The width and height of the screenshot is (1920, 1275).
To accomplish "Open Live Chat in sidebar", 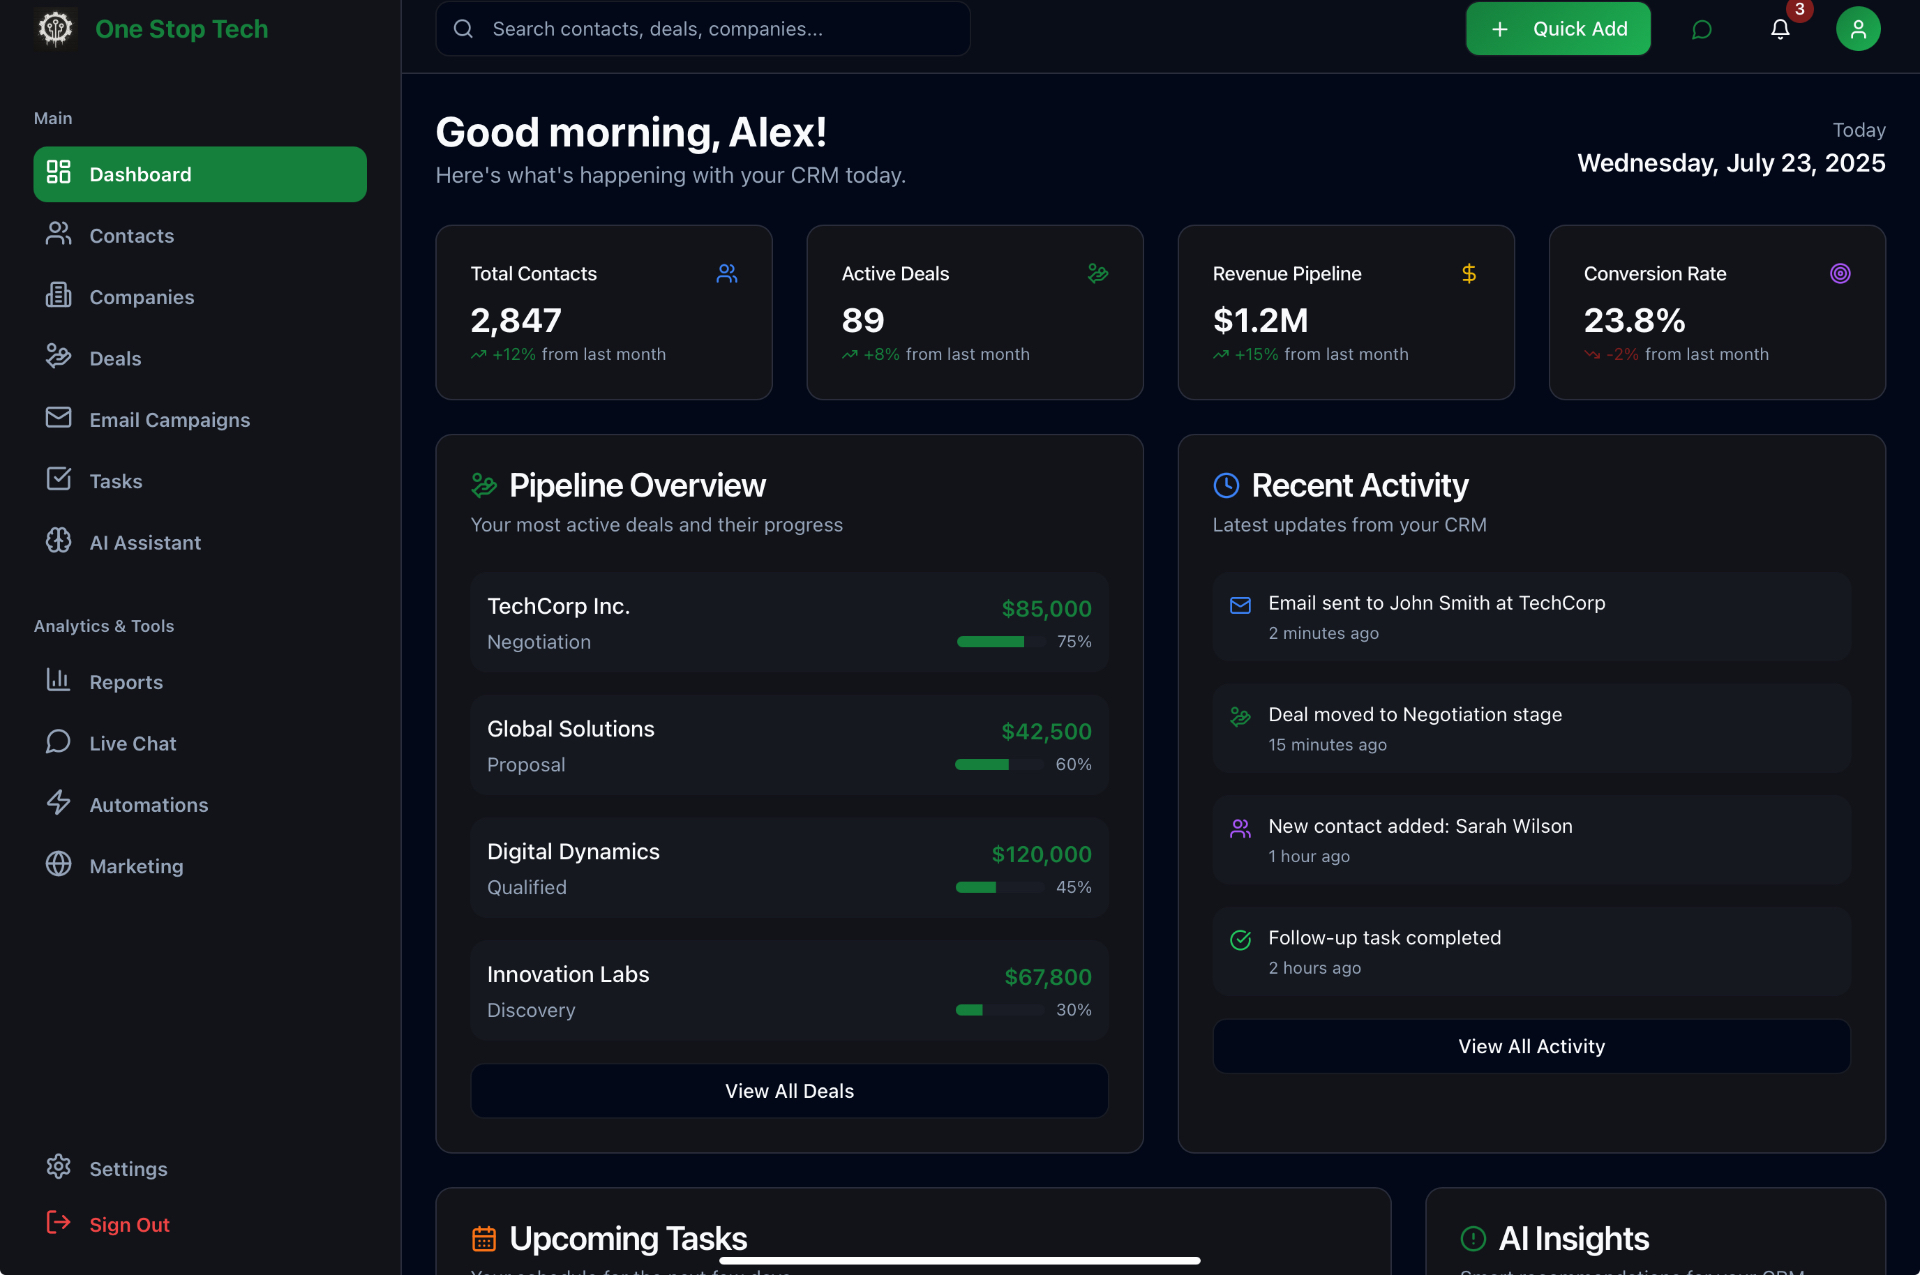I will (x=200, y=743).
